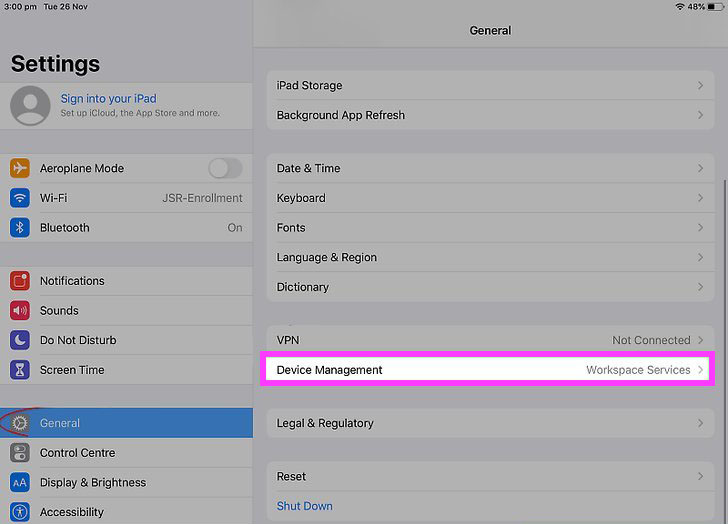Image resolution: width=728 pixels, height=524 pixels.
Task: Select General in the settings sidebar
Action: (126, 423)
